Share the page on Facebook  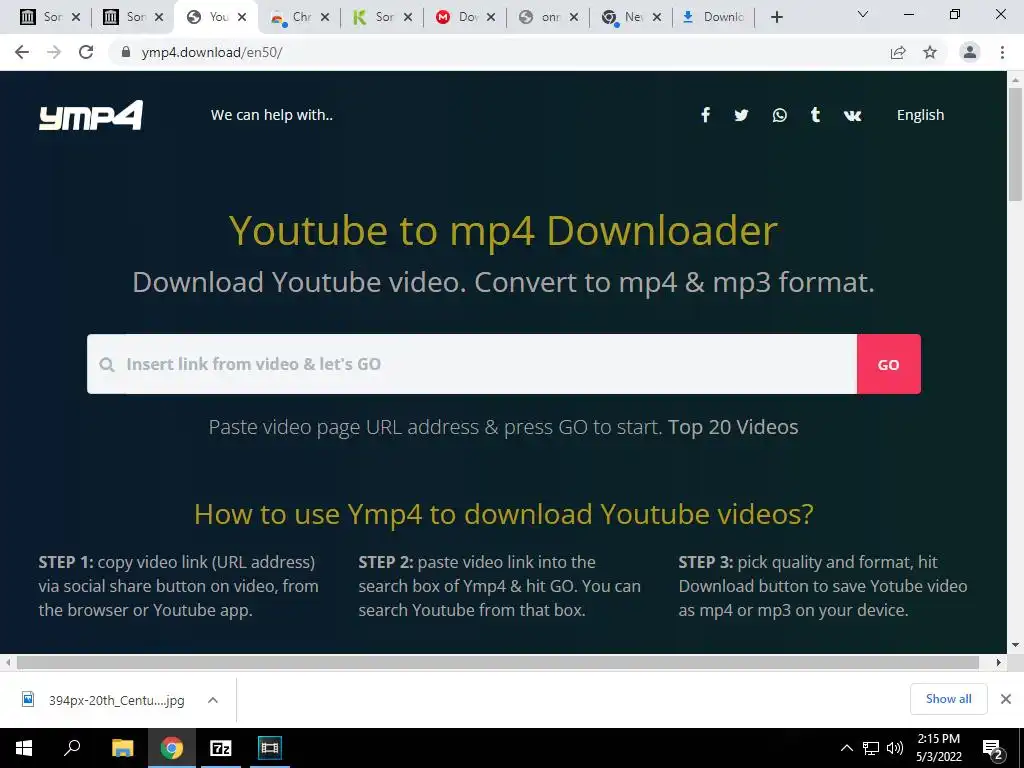point(705,115)
